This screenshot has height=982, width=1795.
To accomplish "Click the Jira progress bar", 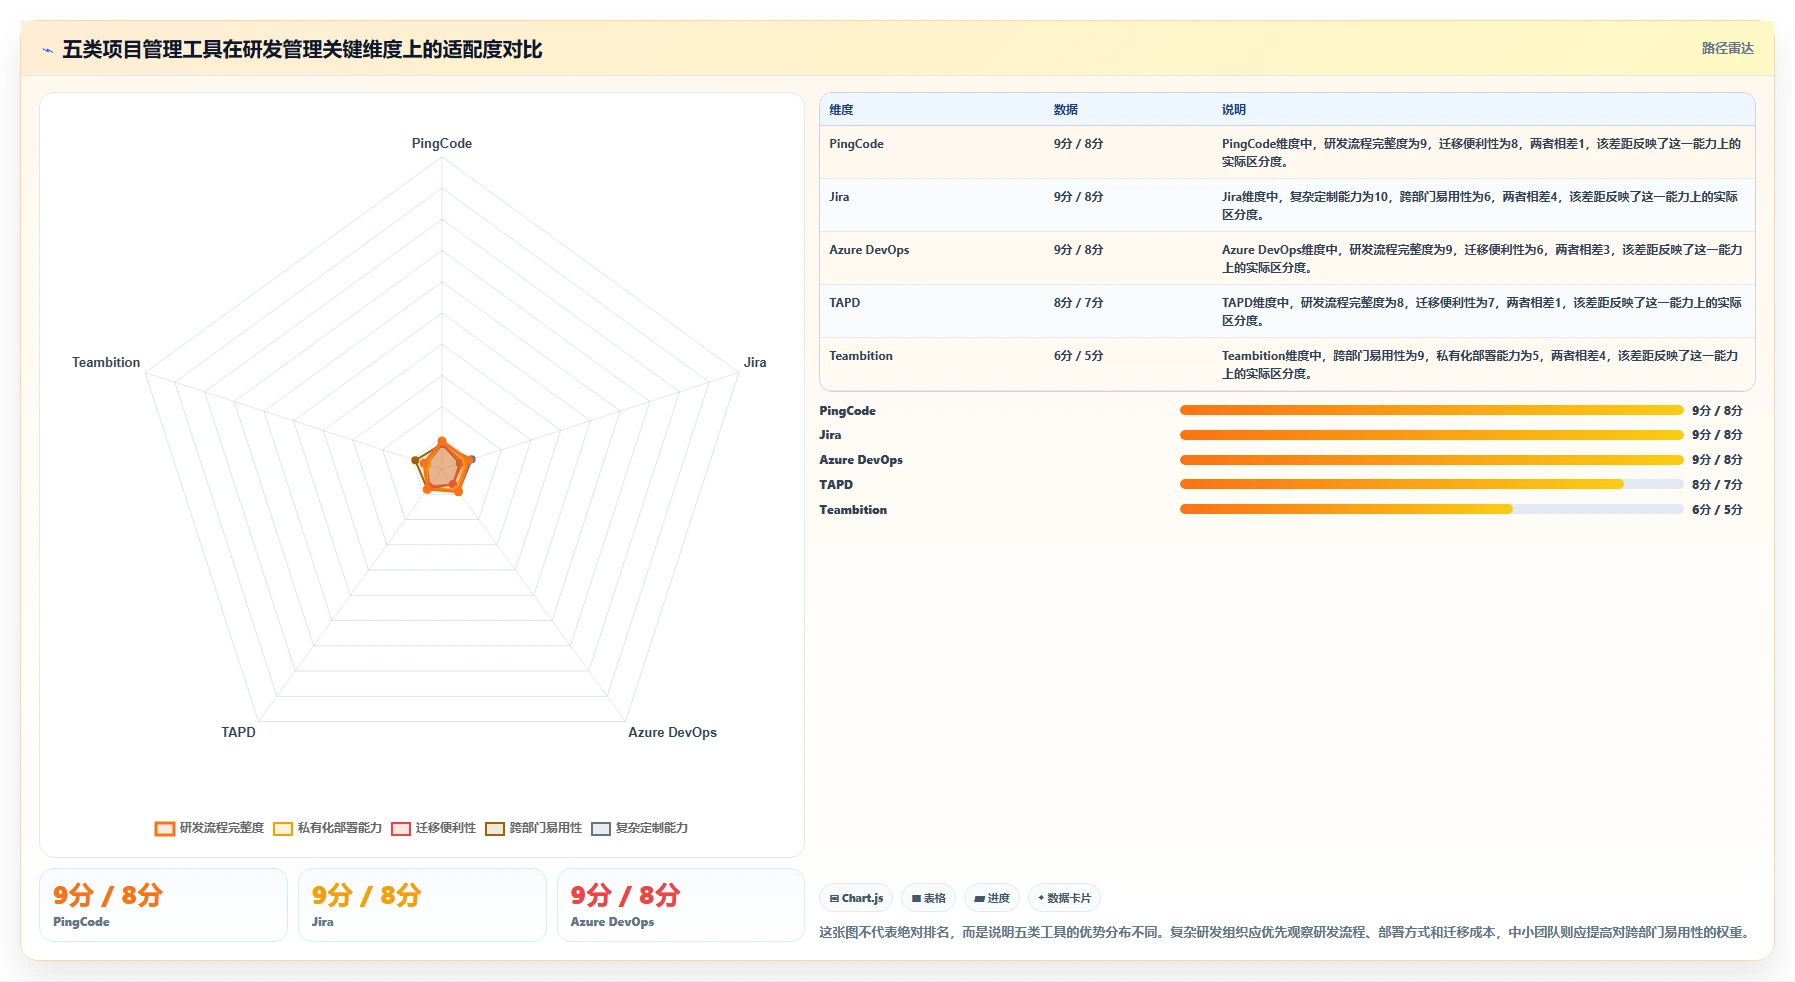I will (1431, 435).
